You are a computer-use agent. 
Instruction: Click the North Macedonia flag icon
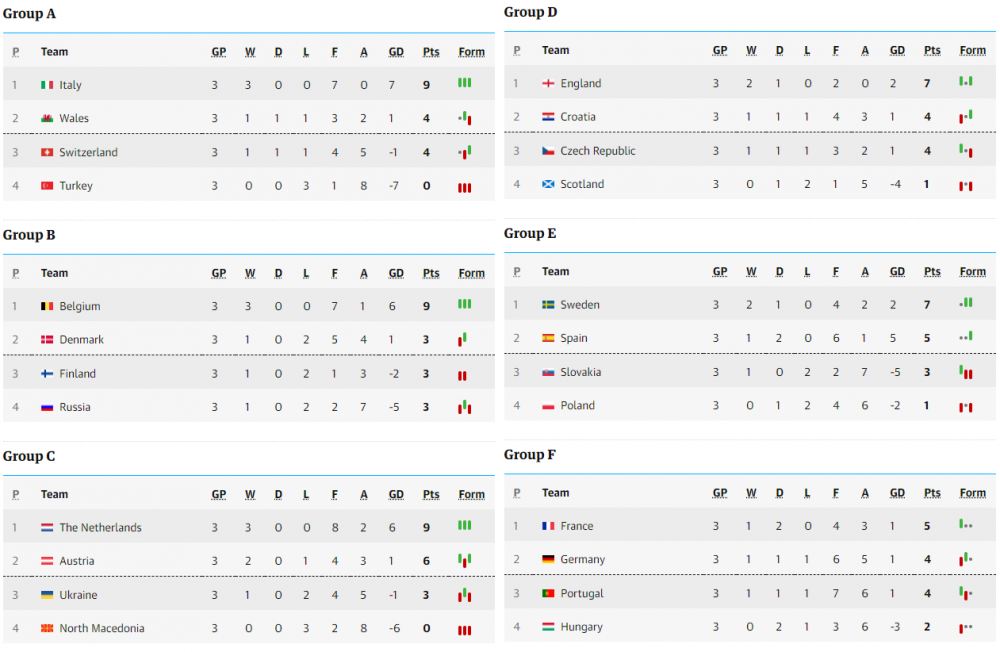click(x=47, y=628)
